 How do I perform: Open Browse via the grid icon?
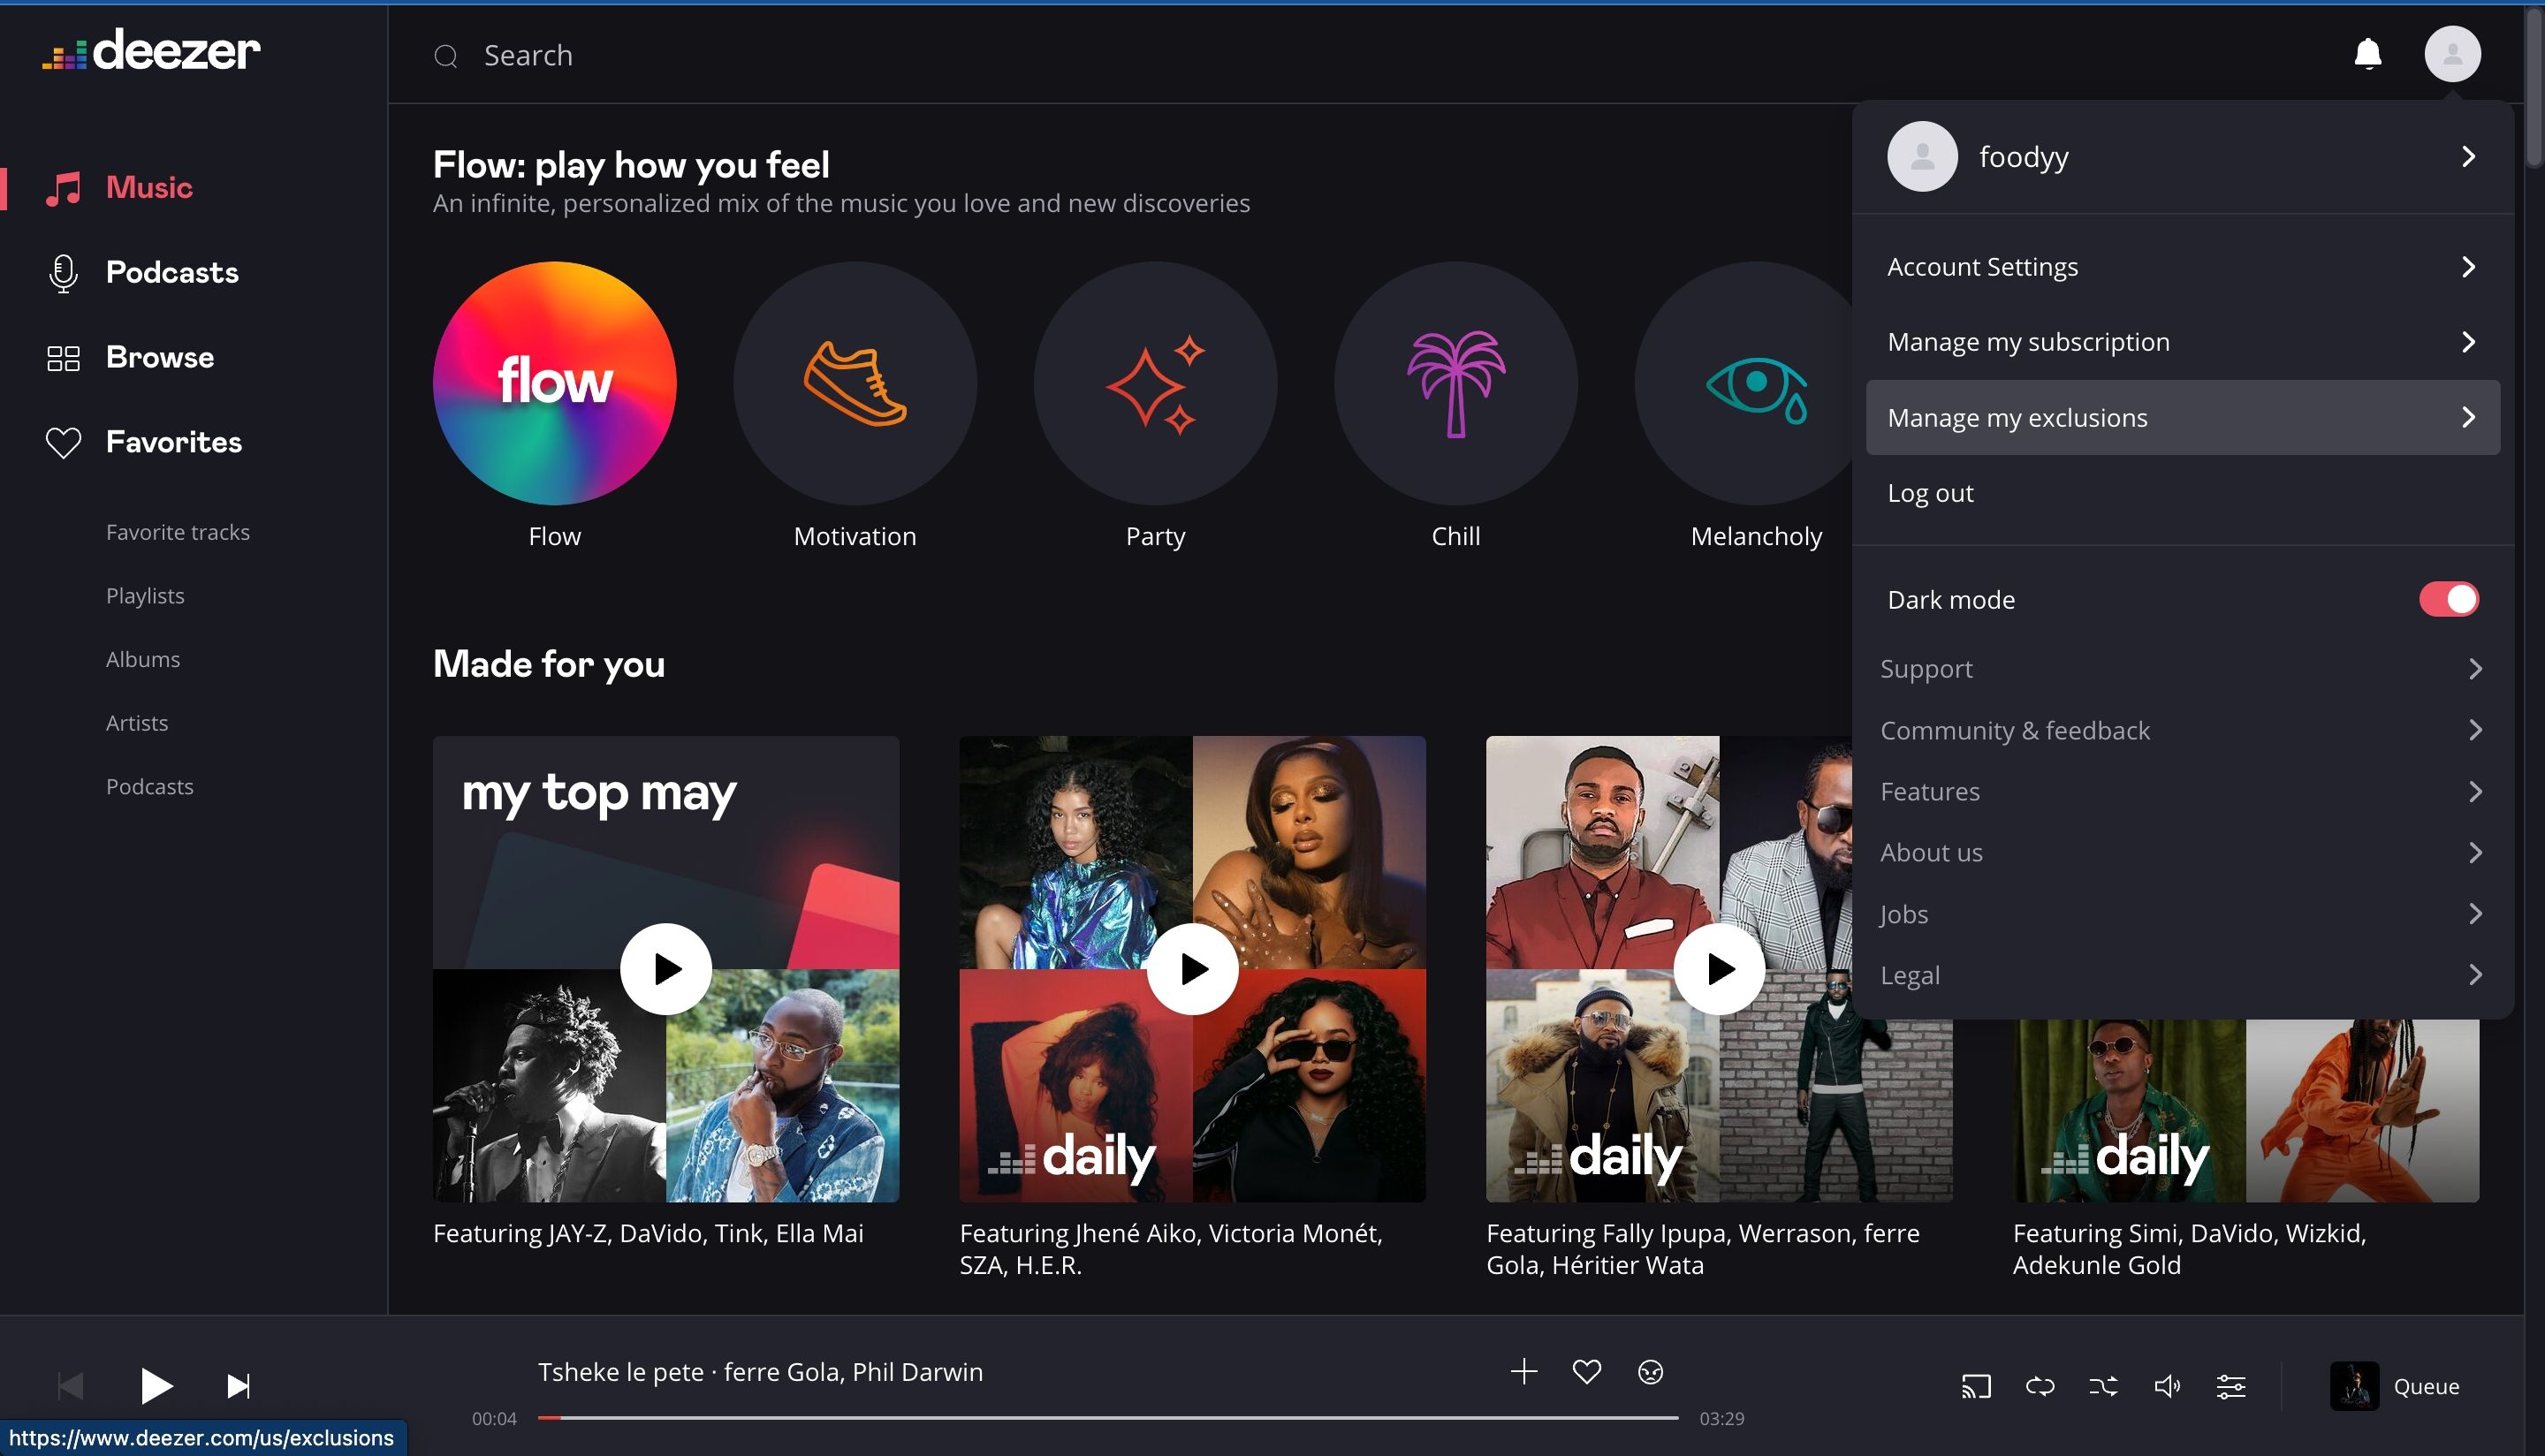coord(62,357)
